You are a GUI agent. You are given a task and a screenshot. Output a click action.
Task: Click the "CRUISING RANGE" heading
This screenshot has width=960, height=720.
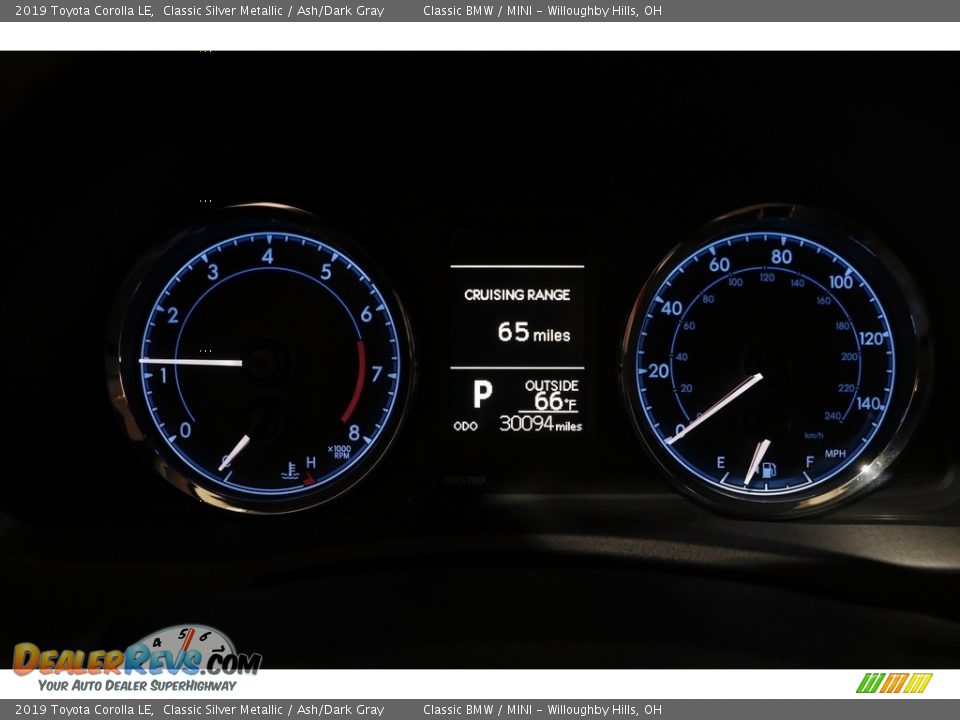click(x=517, y=295)
